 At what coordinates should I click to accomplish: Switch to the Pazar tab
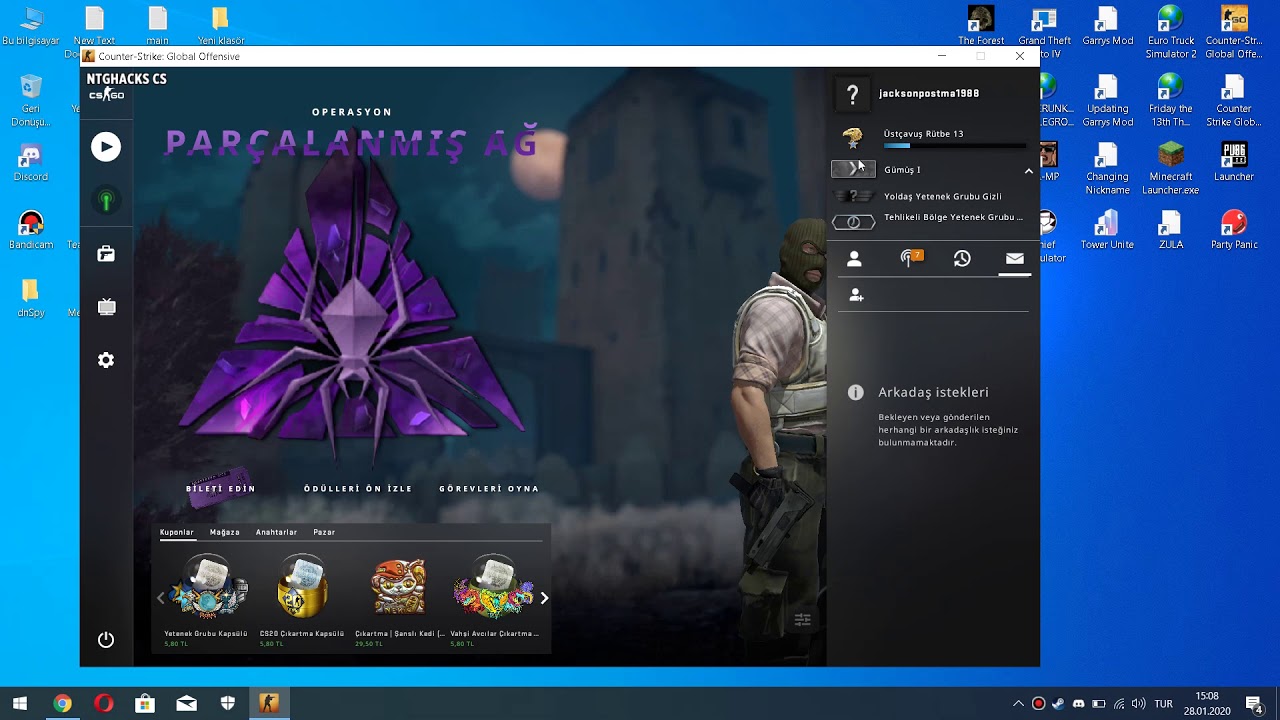point(324,532)
